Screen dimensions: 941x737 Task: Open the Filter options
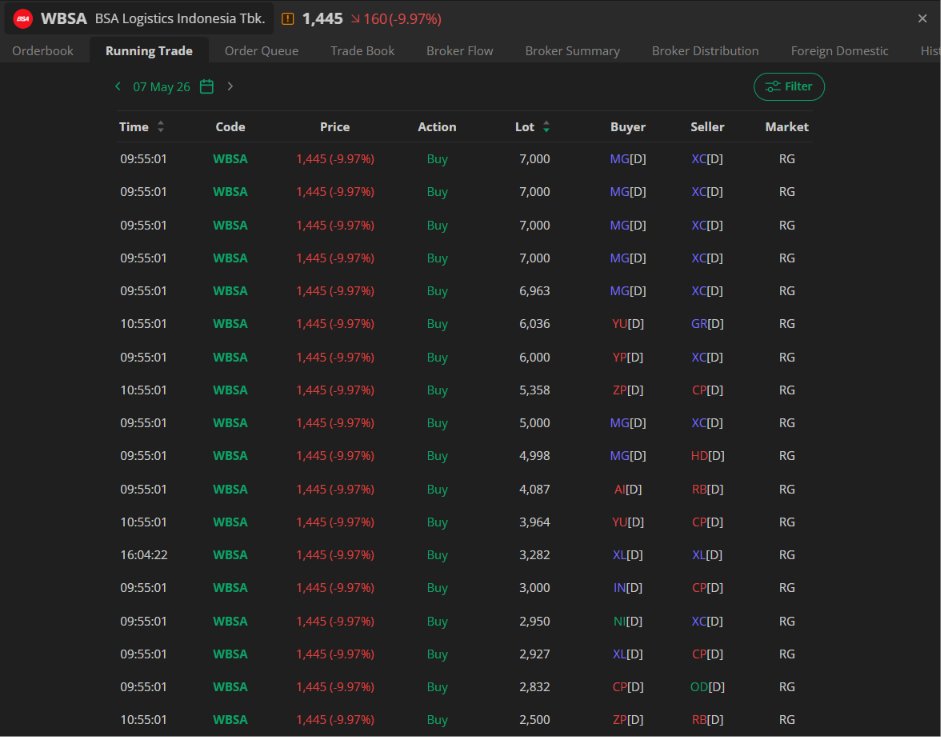789,86
